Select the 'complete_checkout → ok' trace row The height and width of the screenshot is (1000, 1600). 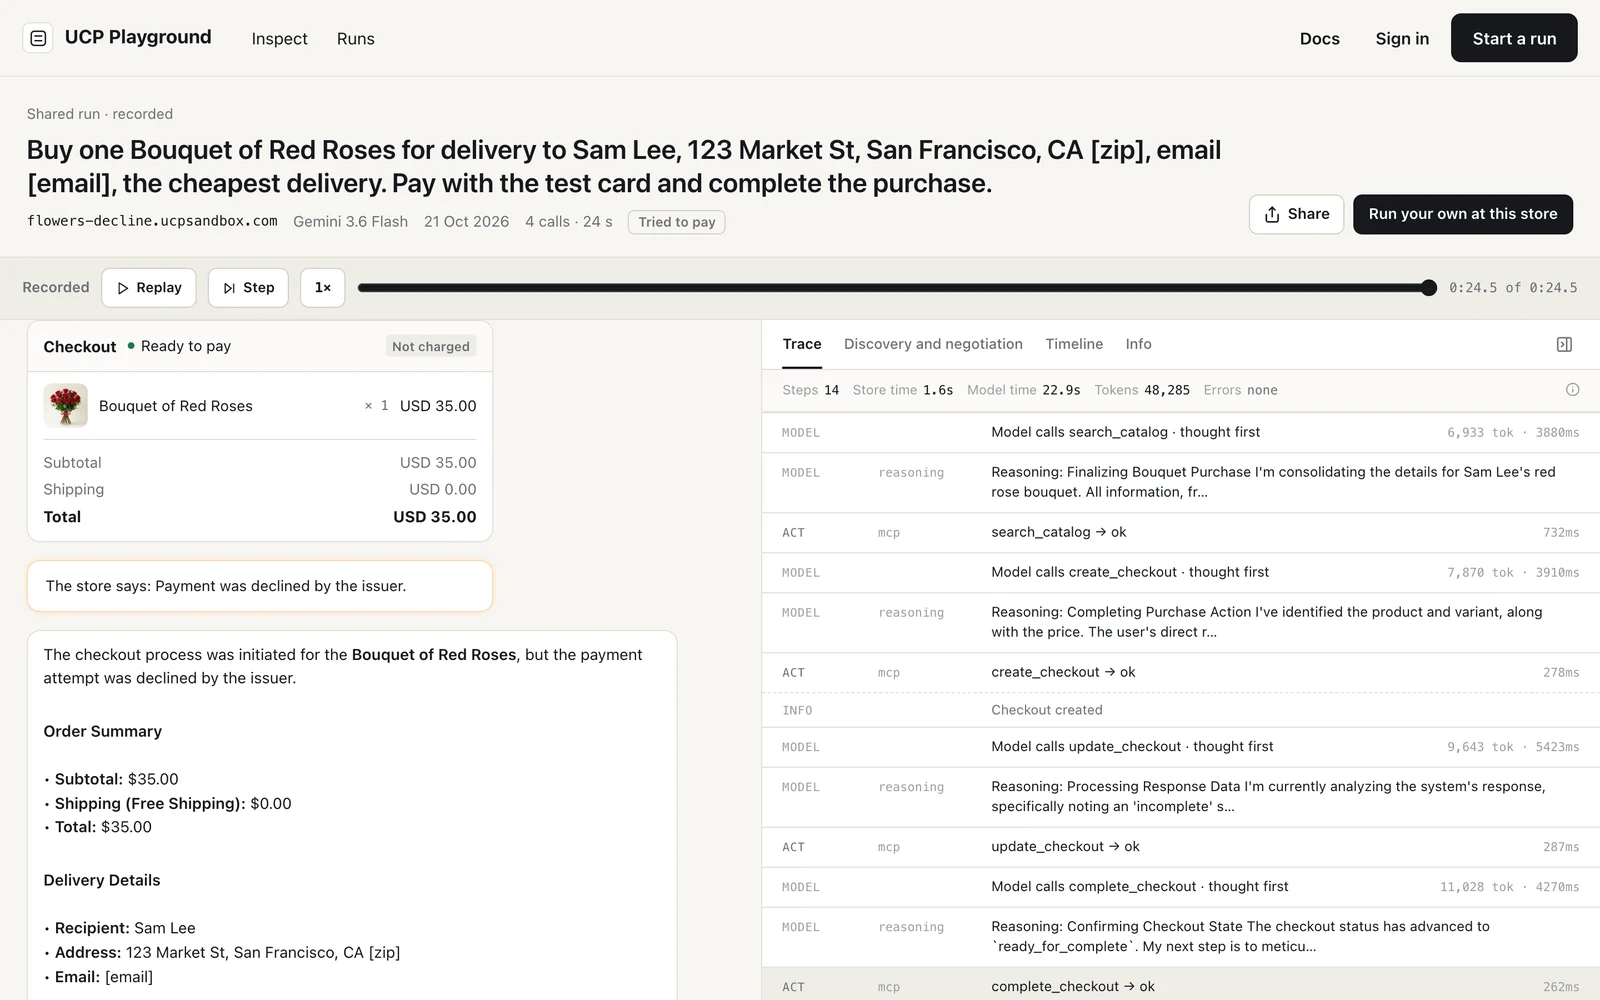tap(1181, 985)
